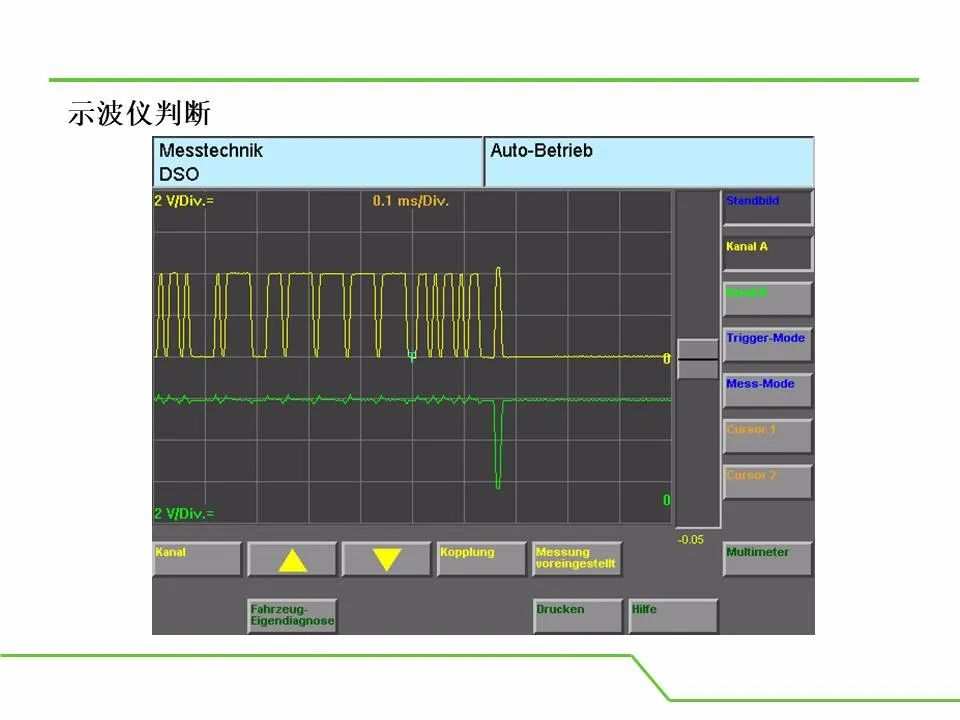Switch to the Multimeter function

click(x=768, y=559)
